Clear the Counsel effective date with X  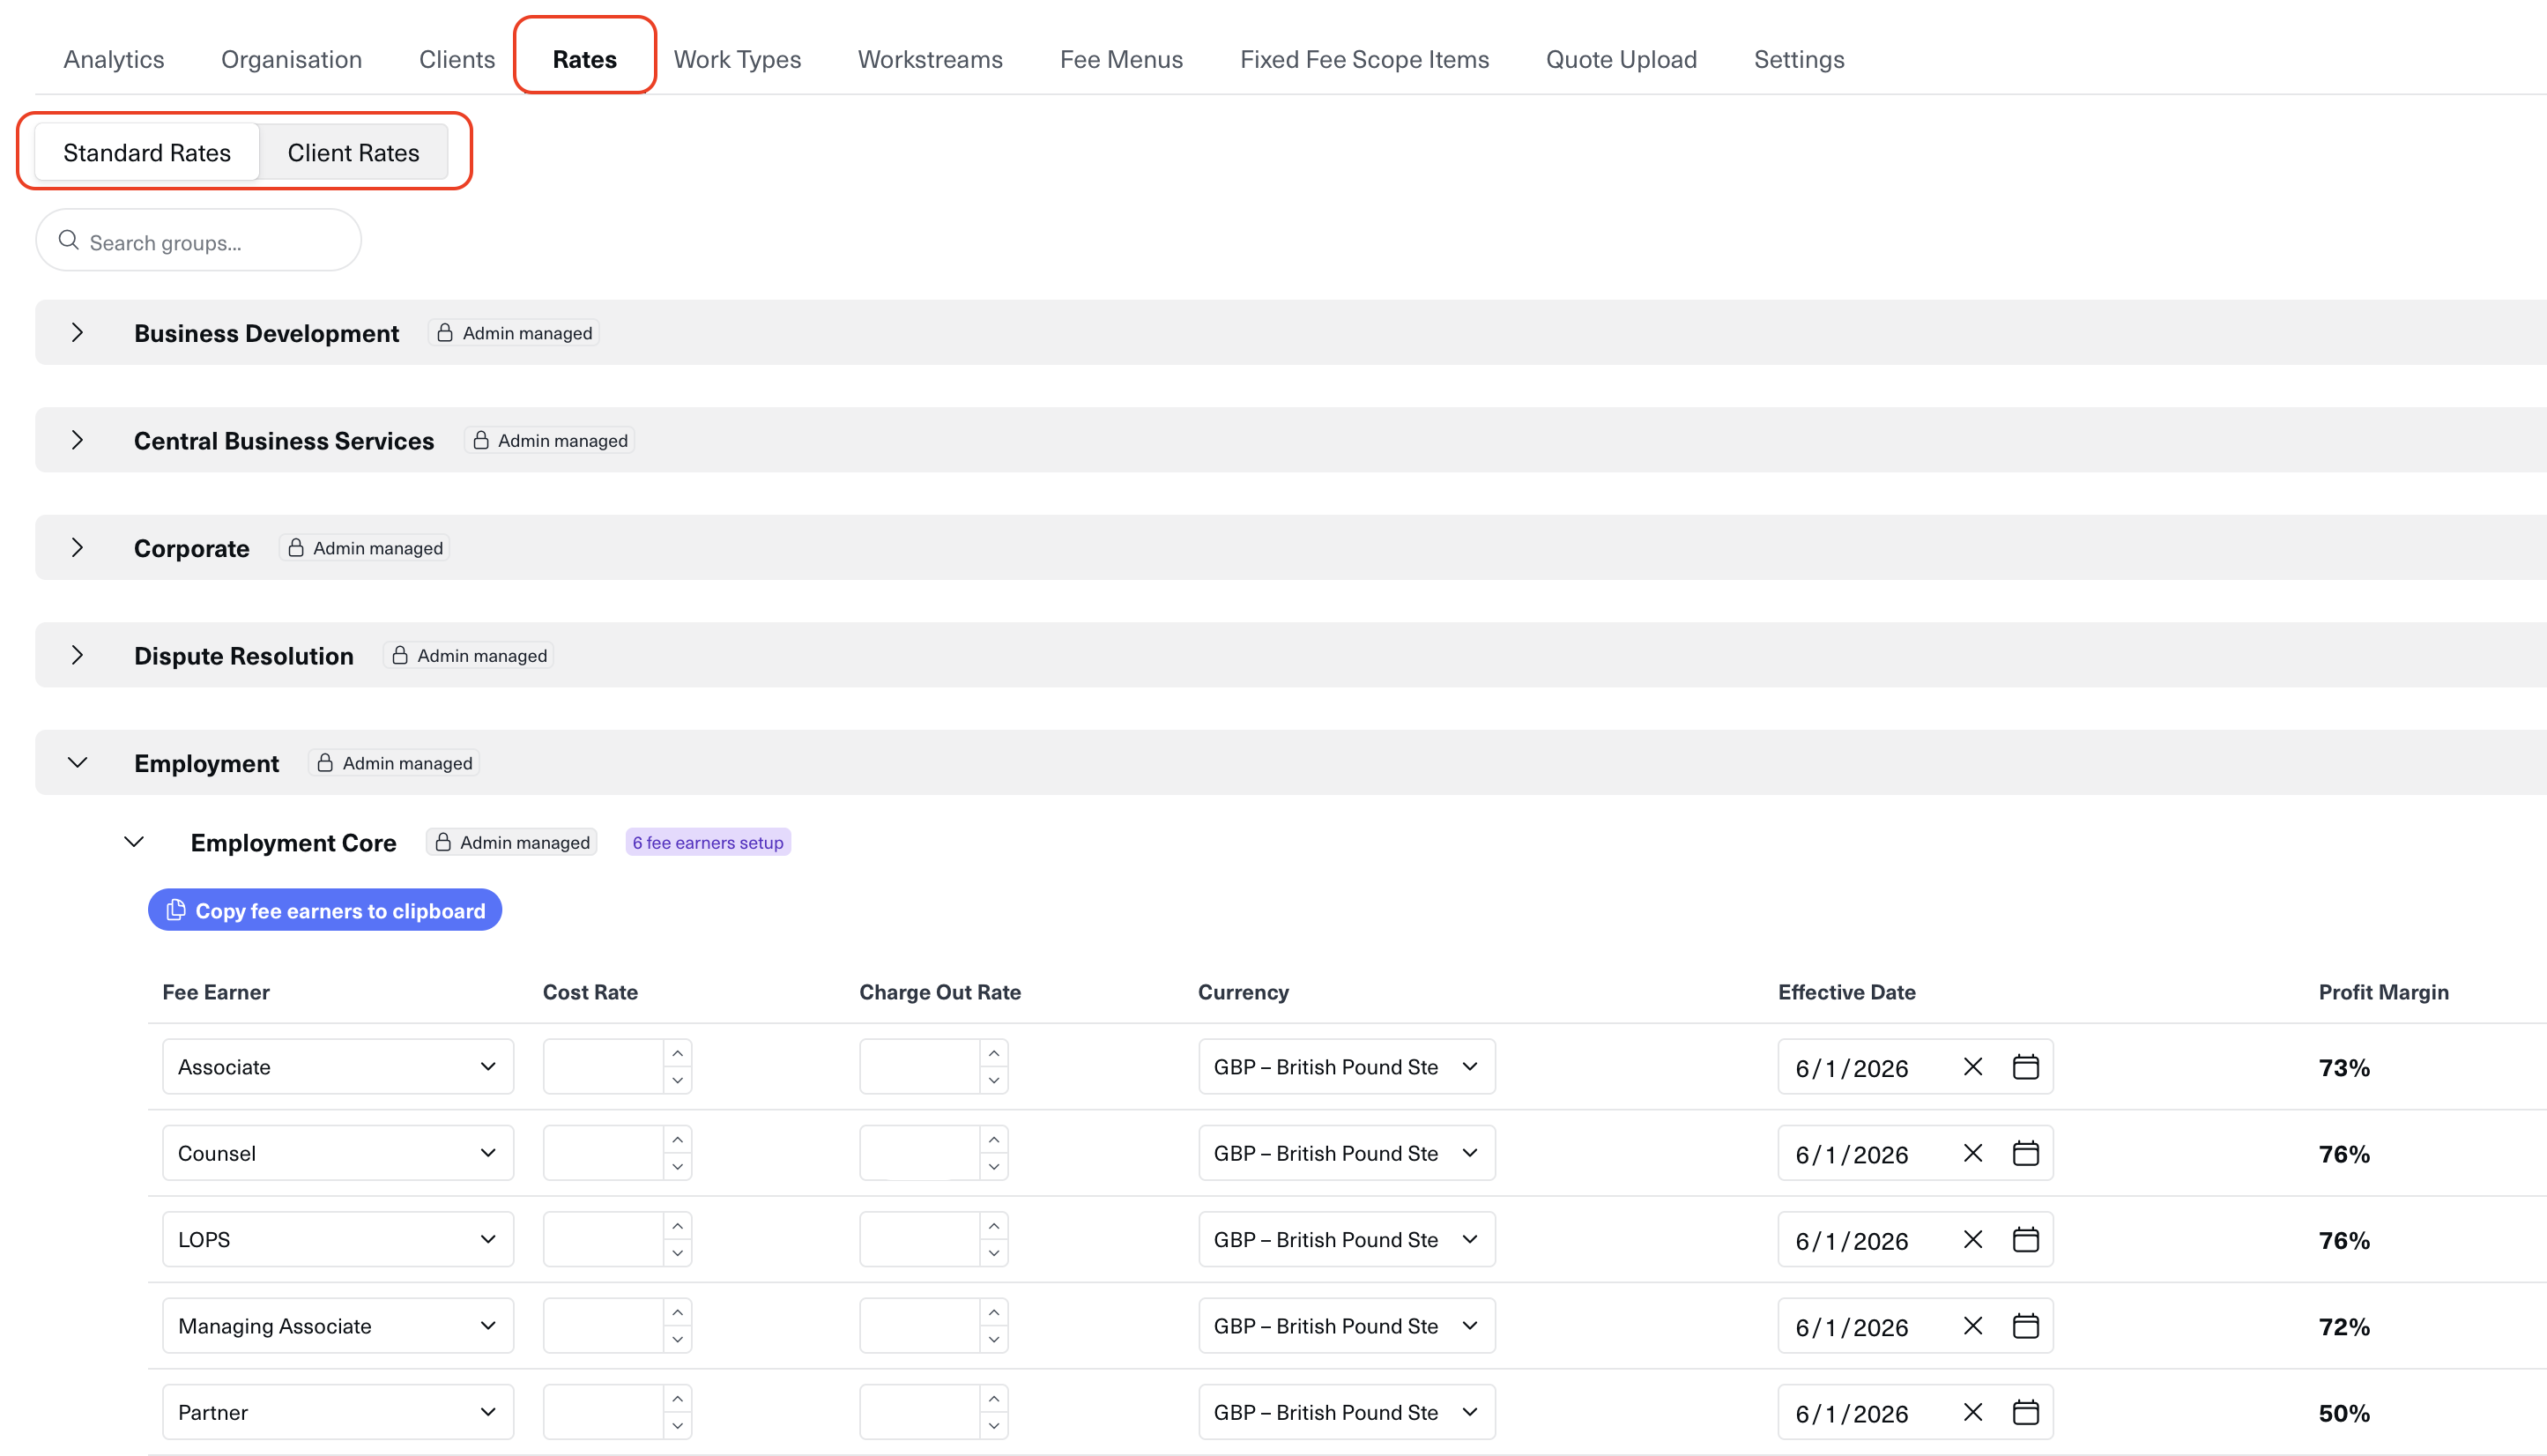pos(1972,1153)
